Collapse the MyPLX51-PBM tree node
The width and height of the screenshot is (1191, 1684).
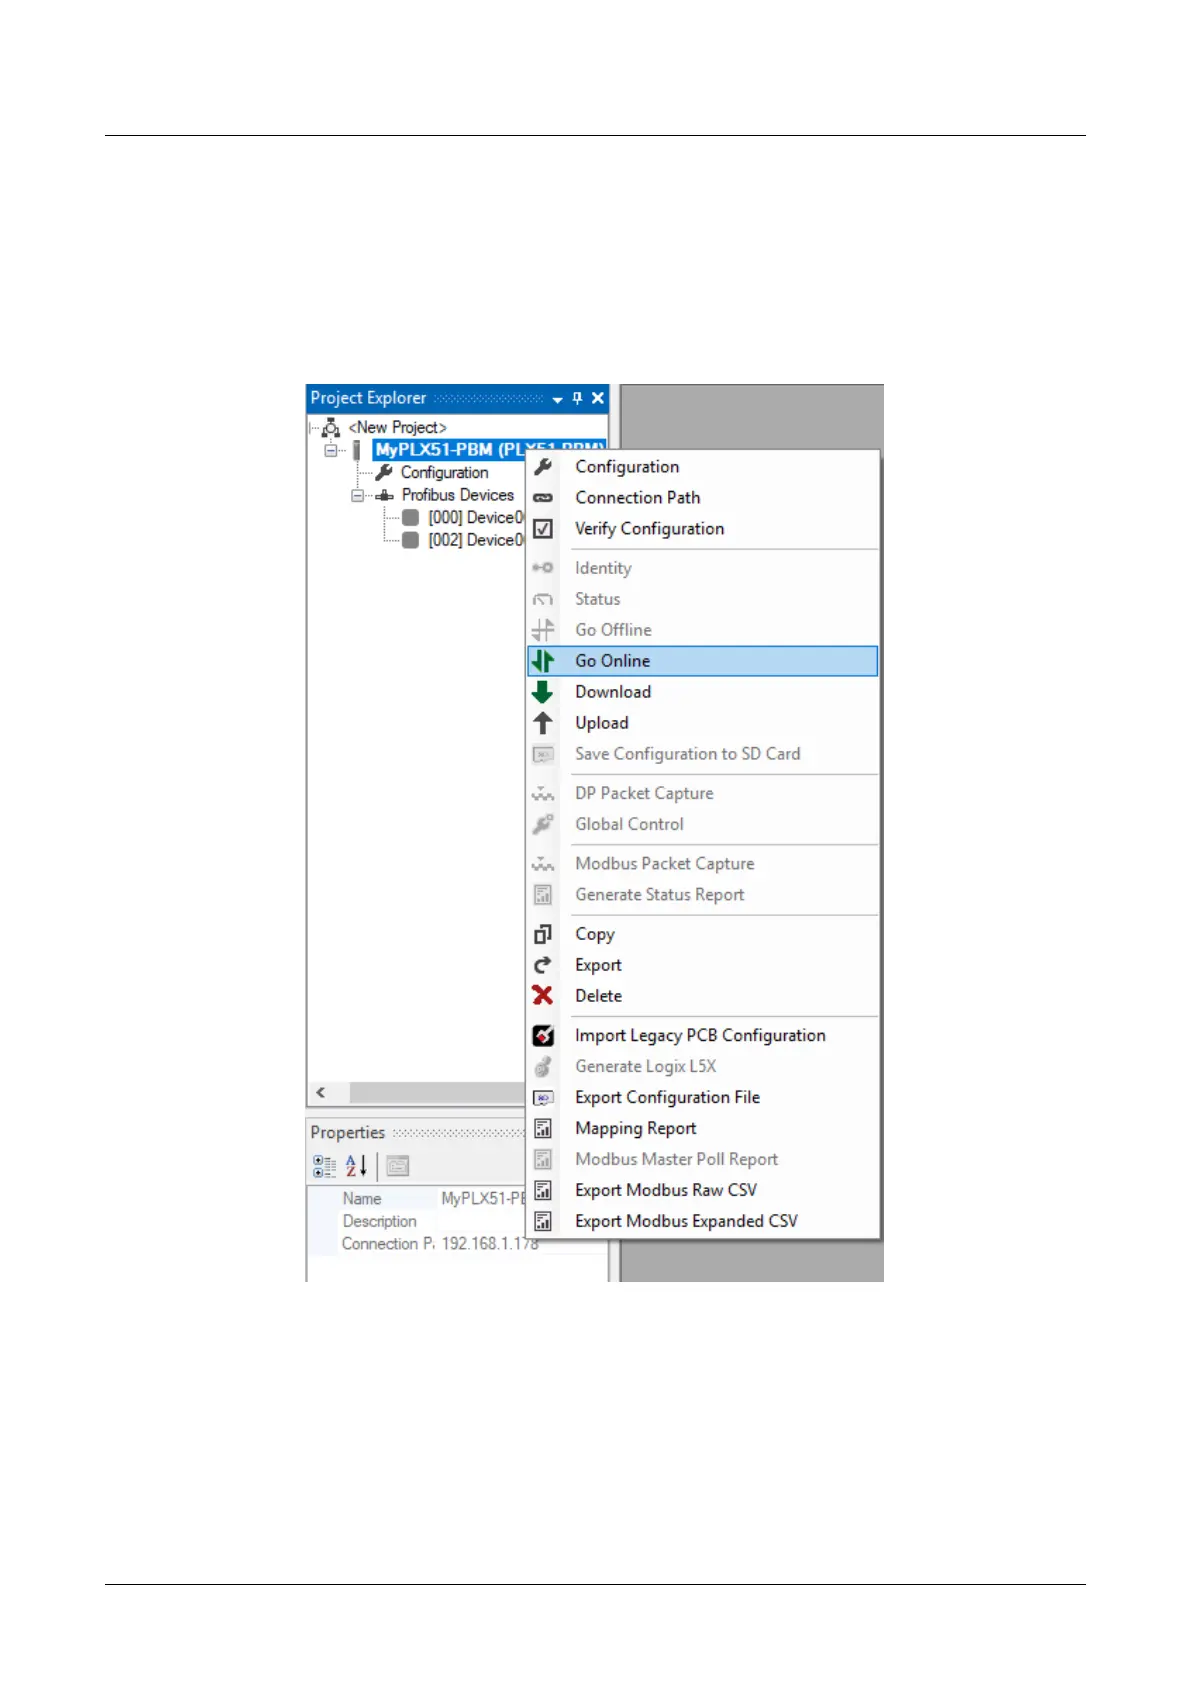coord(331,450)
